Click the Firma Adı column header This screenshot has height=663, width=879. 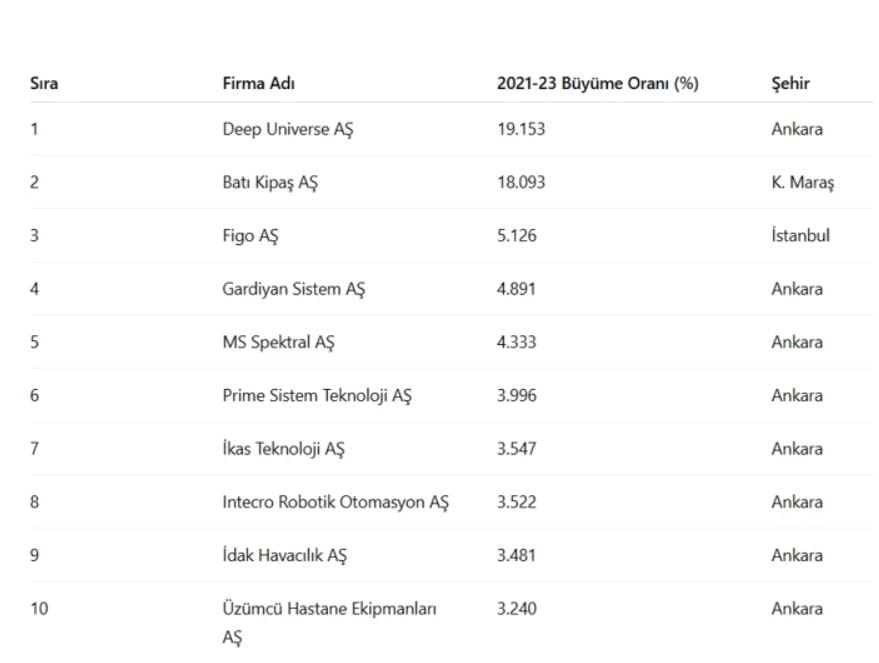pyautogui.click(x=258, y=83)
